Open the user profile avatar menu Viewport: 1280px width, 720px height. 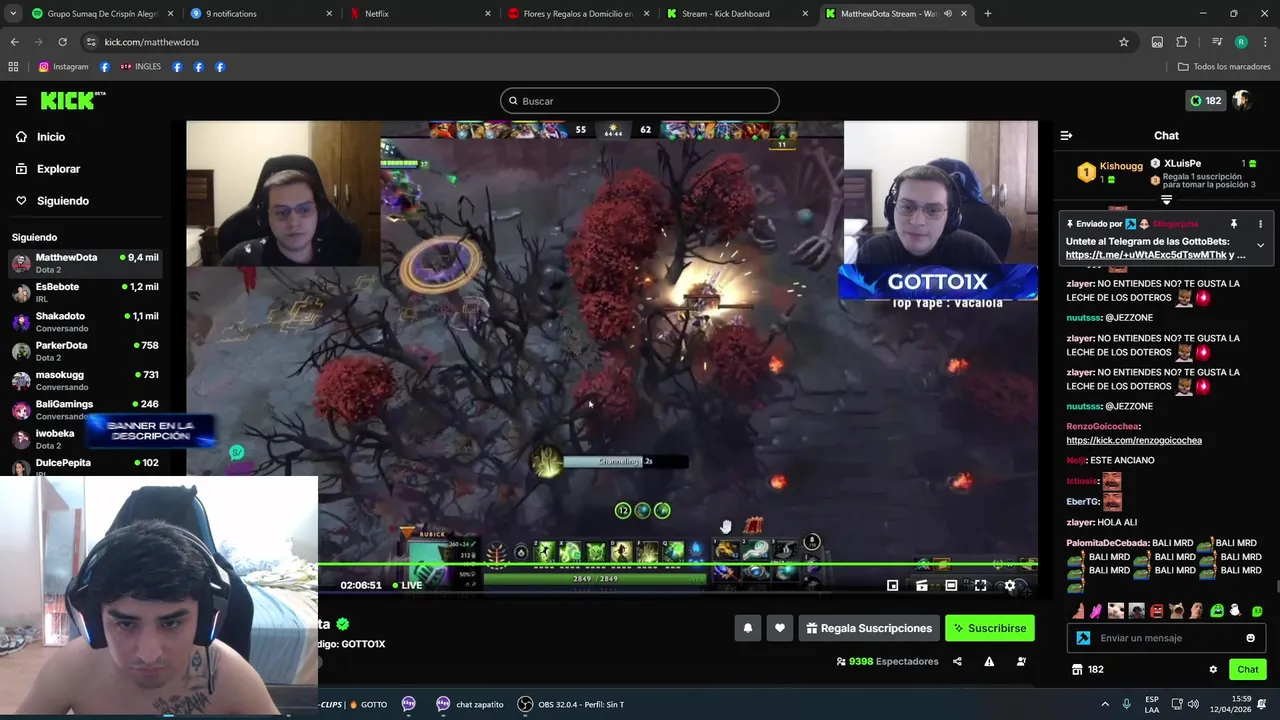(1242, 100)
